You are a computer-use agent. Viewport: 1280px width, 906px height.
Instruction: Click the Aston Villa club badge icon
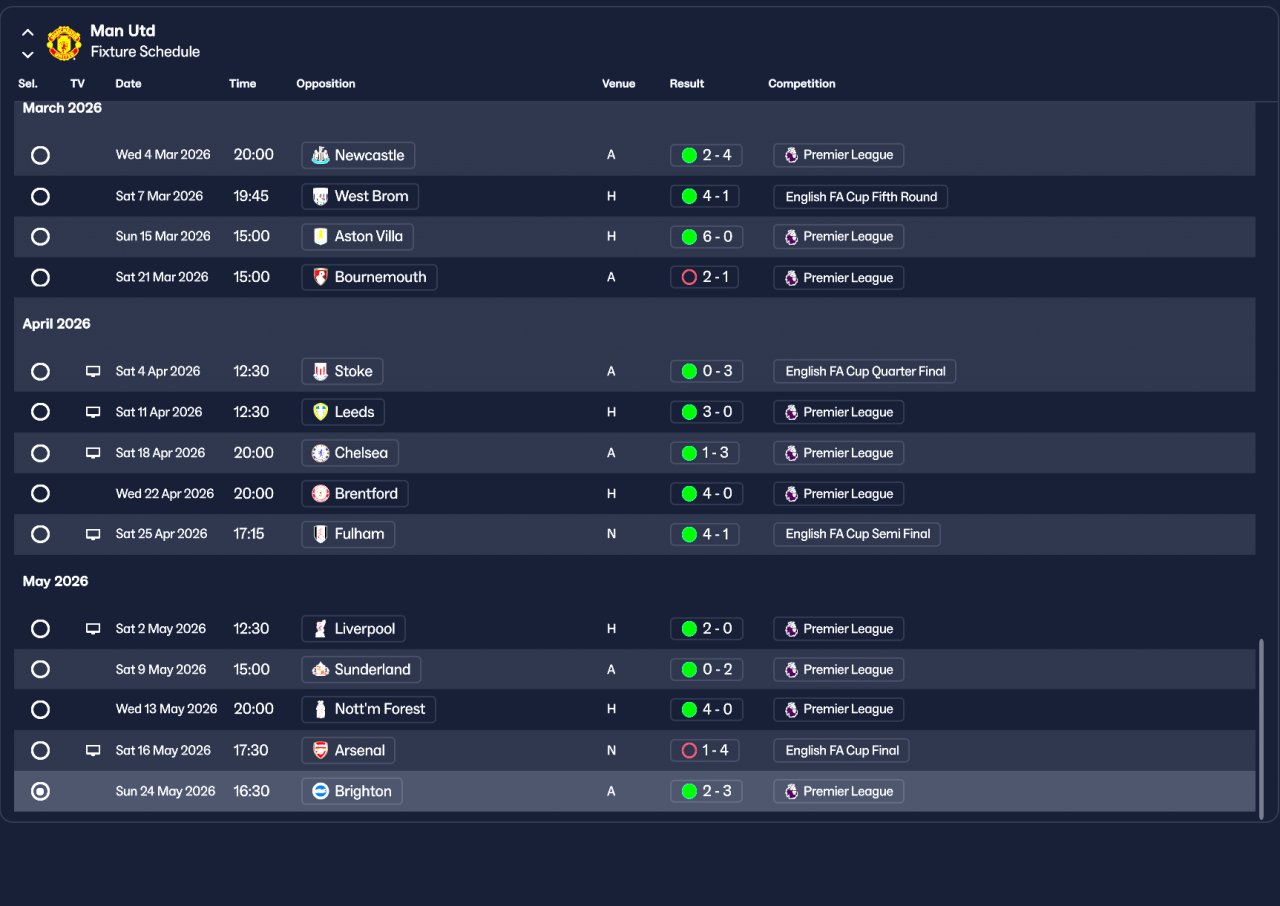coord(320,237)
